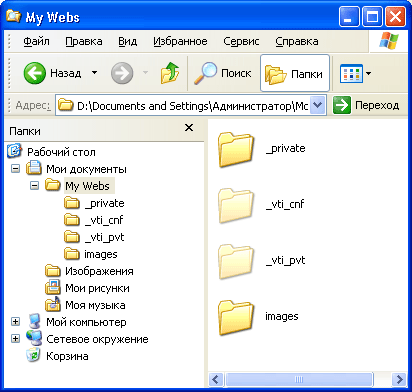Select the _private folder in right pane
Viewport: 412px width, 392px height.
[235, 149]
